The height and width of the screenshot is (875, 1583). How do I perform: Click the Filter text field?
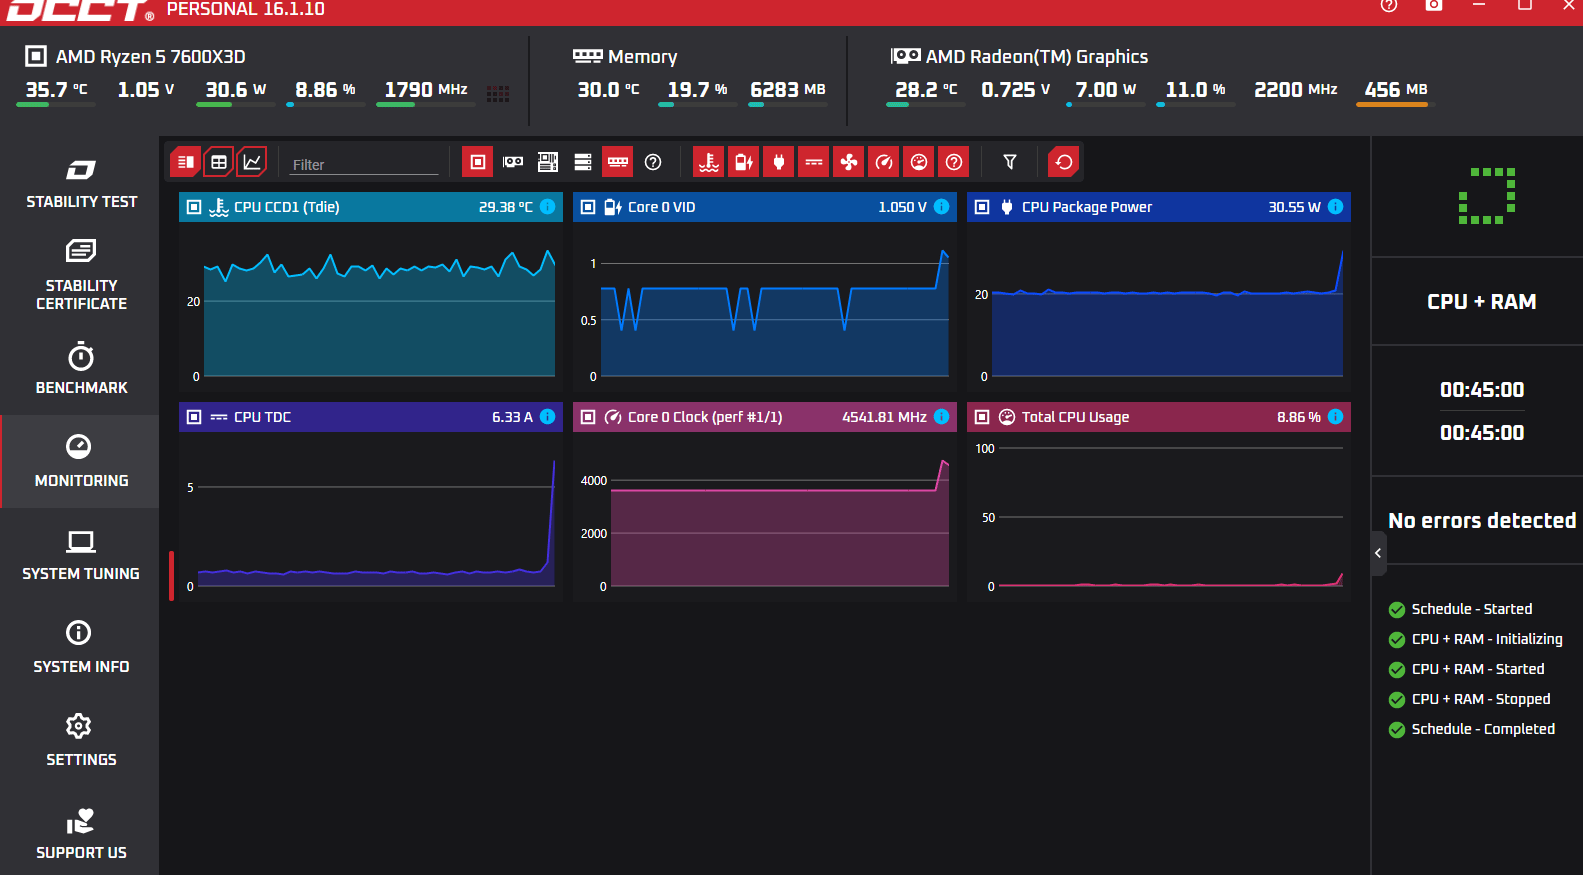(x=364, y=164)
